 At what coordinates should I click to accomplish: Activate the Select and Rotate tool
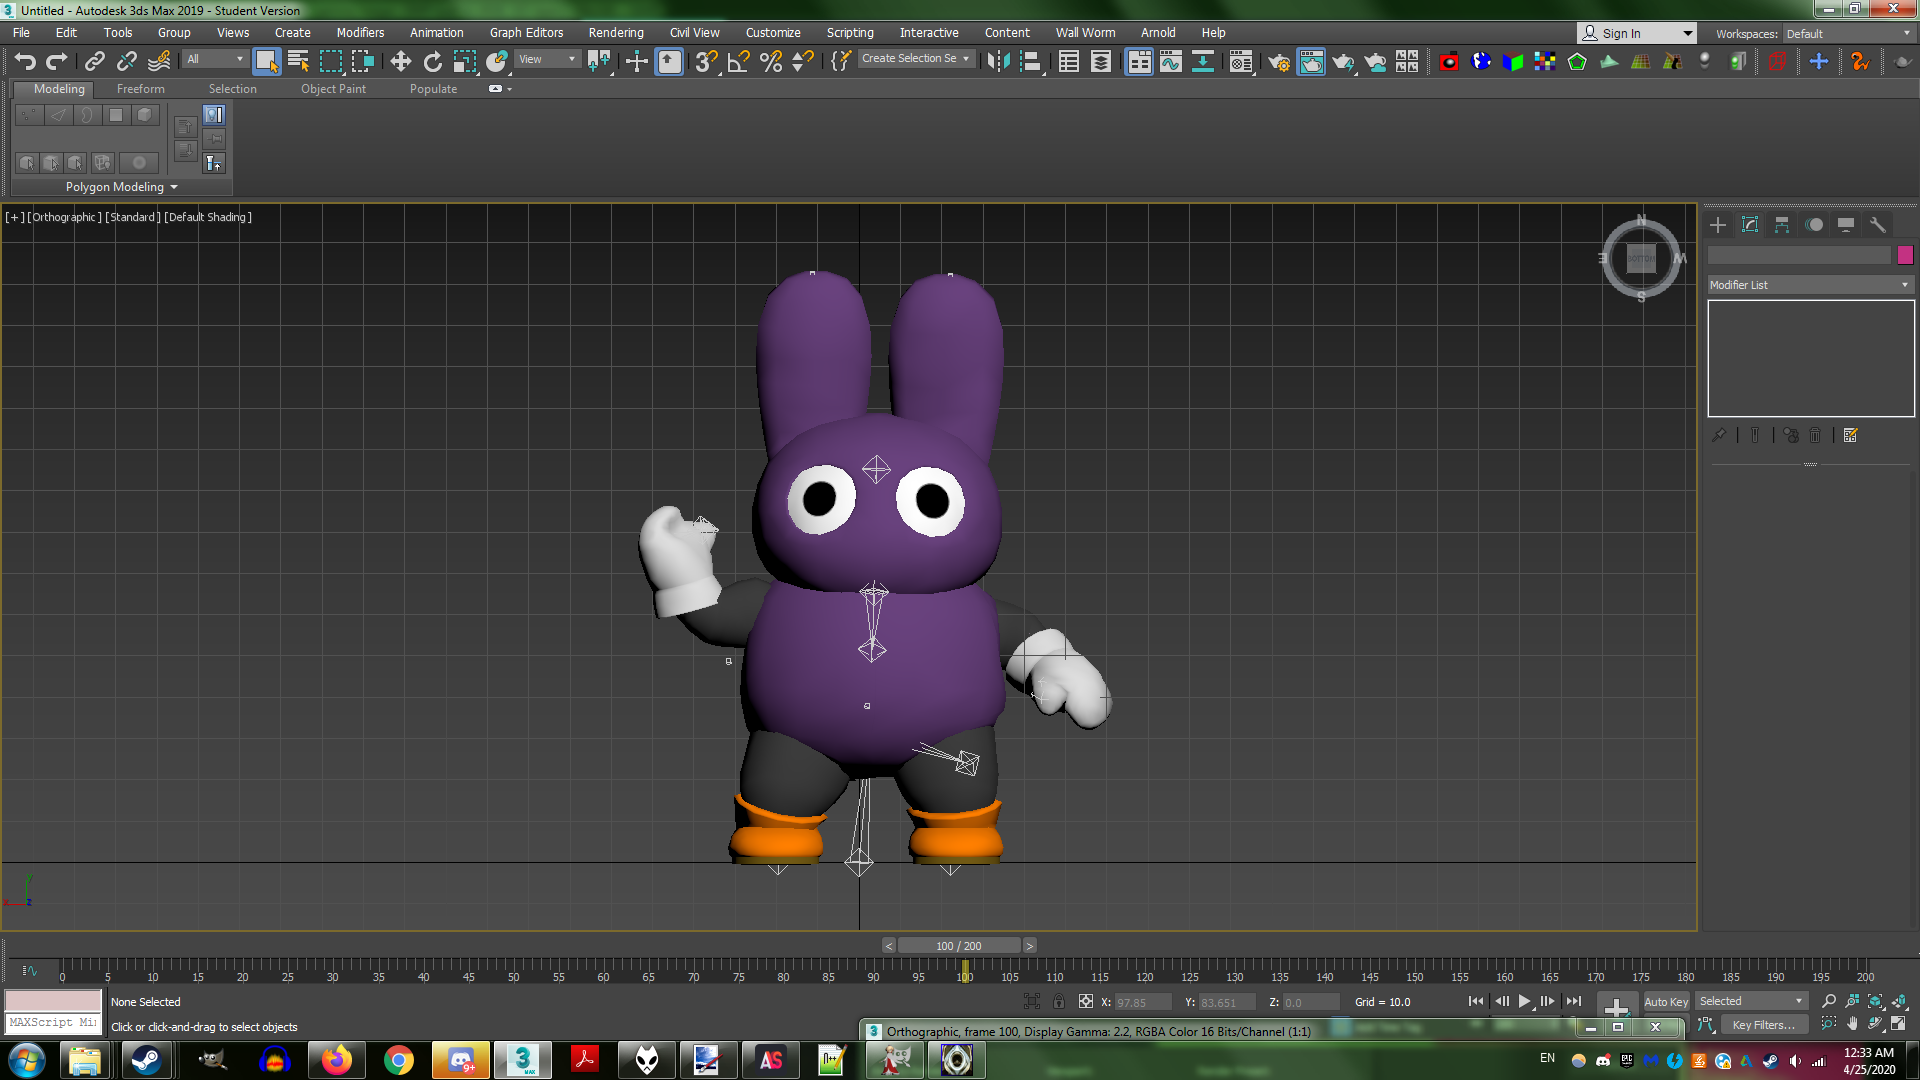433,62
